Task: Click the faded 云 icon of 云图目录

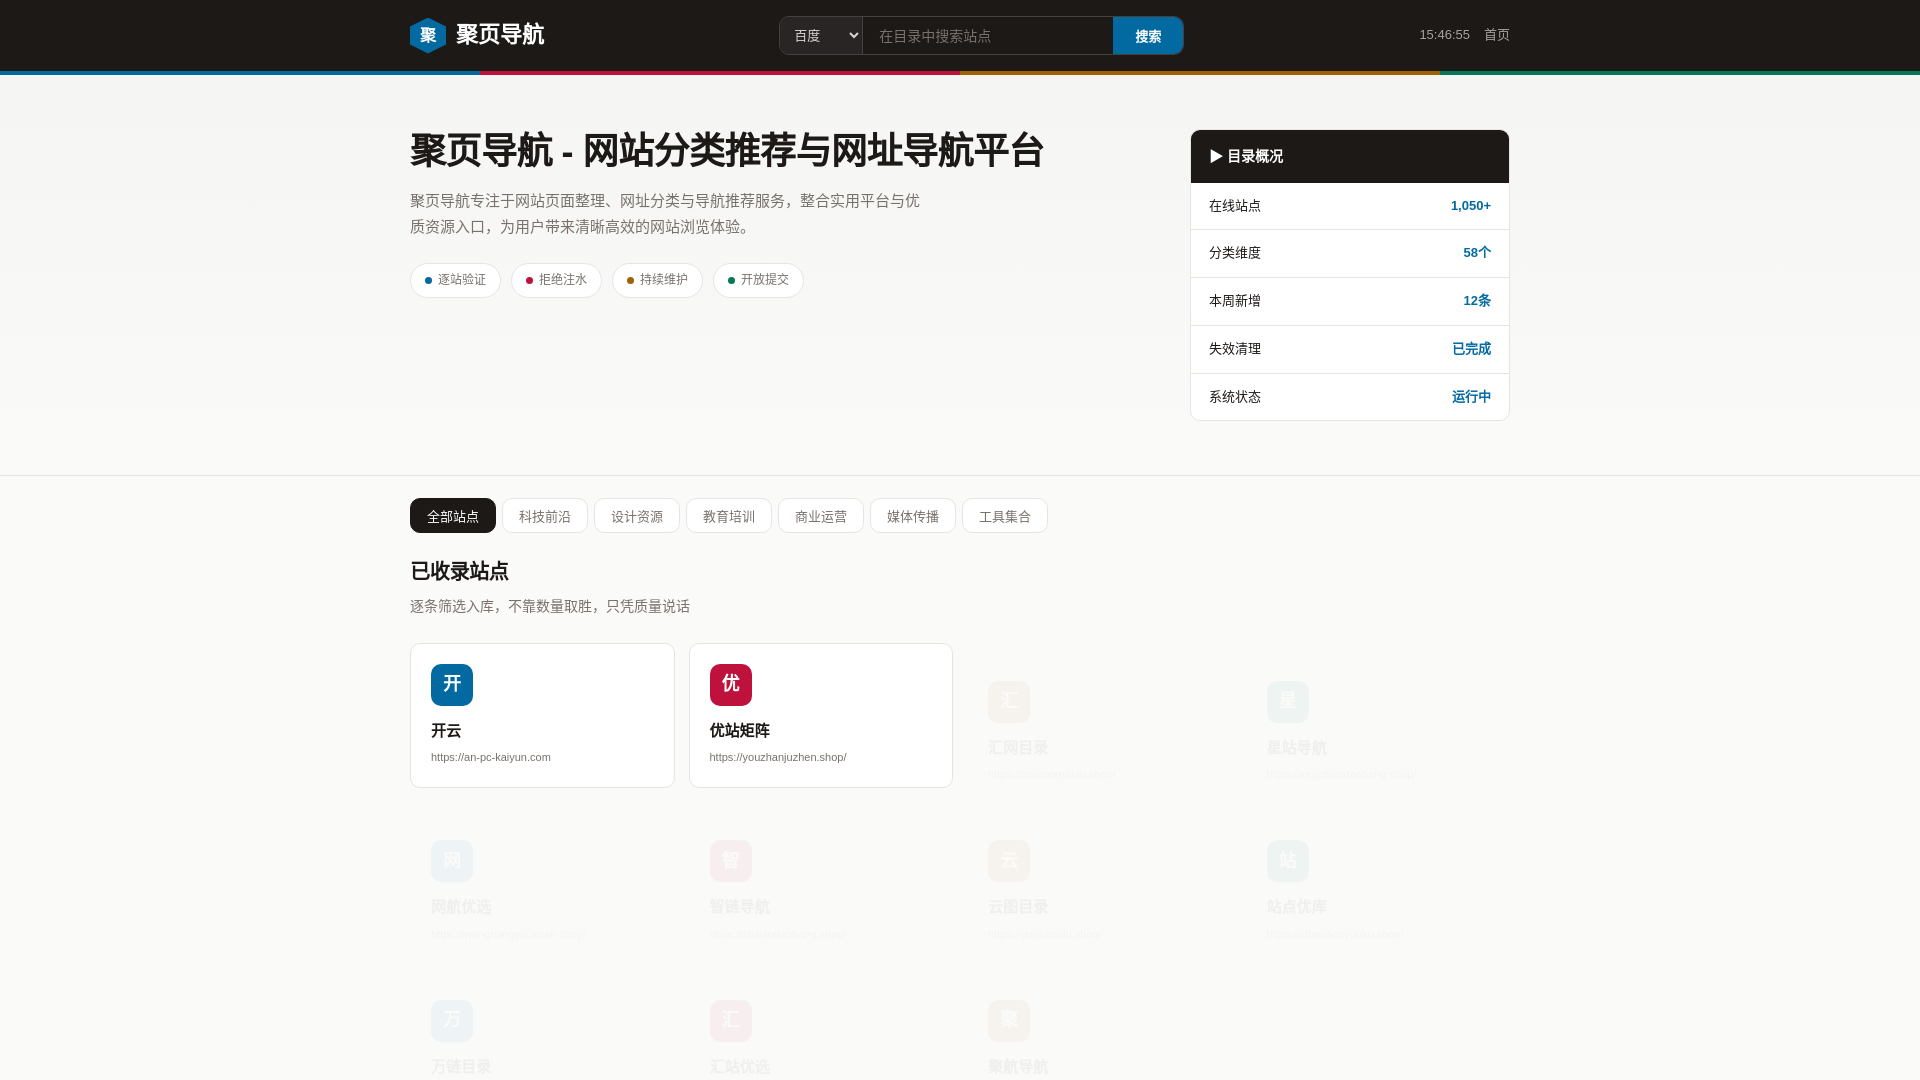Action: click(x=1009, y=861)
